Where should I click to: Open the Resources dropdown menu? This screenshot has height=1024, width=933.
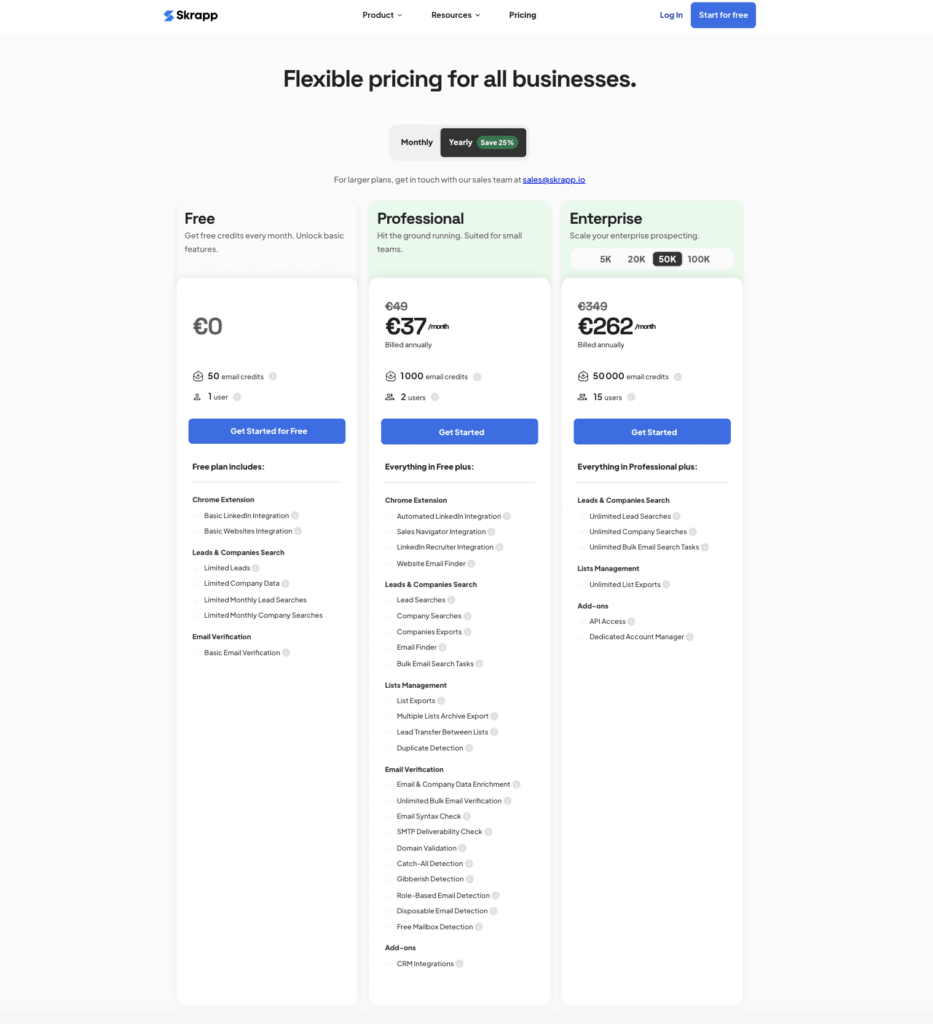coord(455,15)
